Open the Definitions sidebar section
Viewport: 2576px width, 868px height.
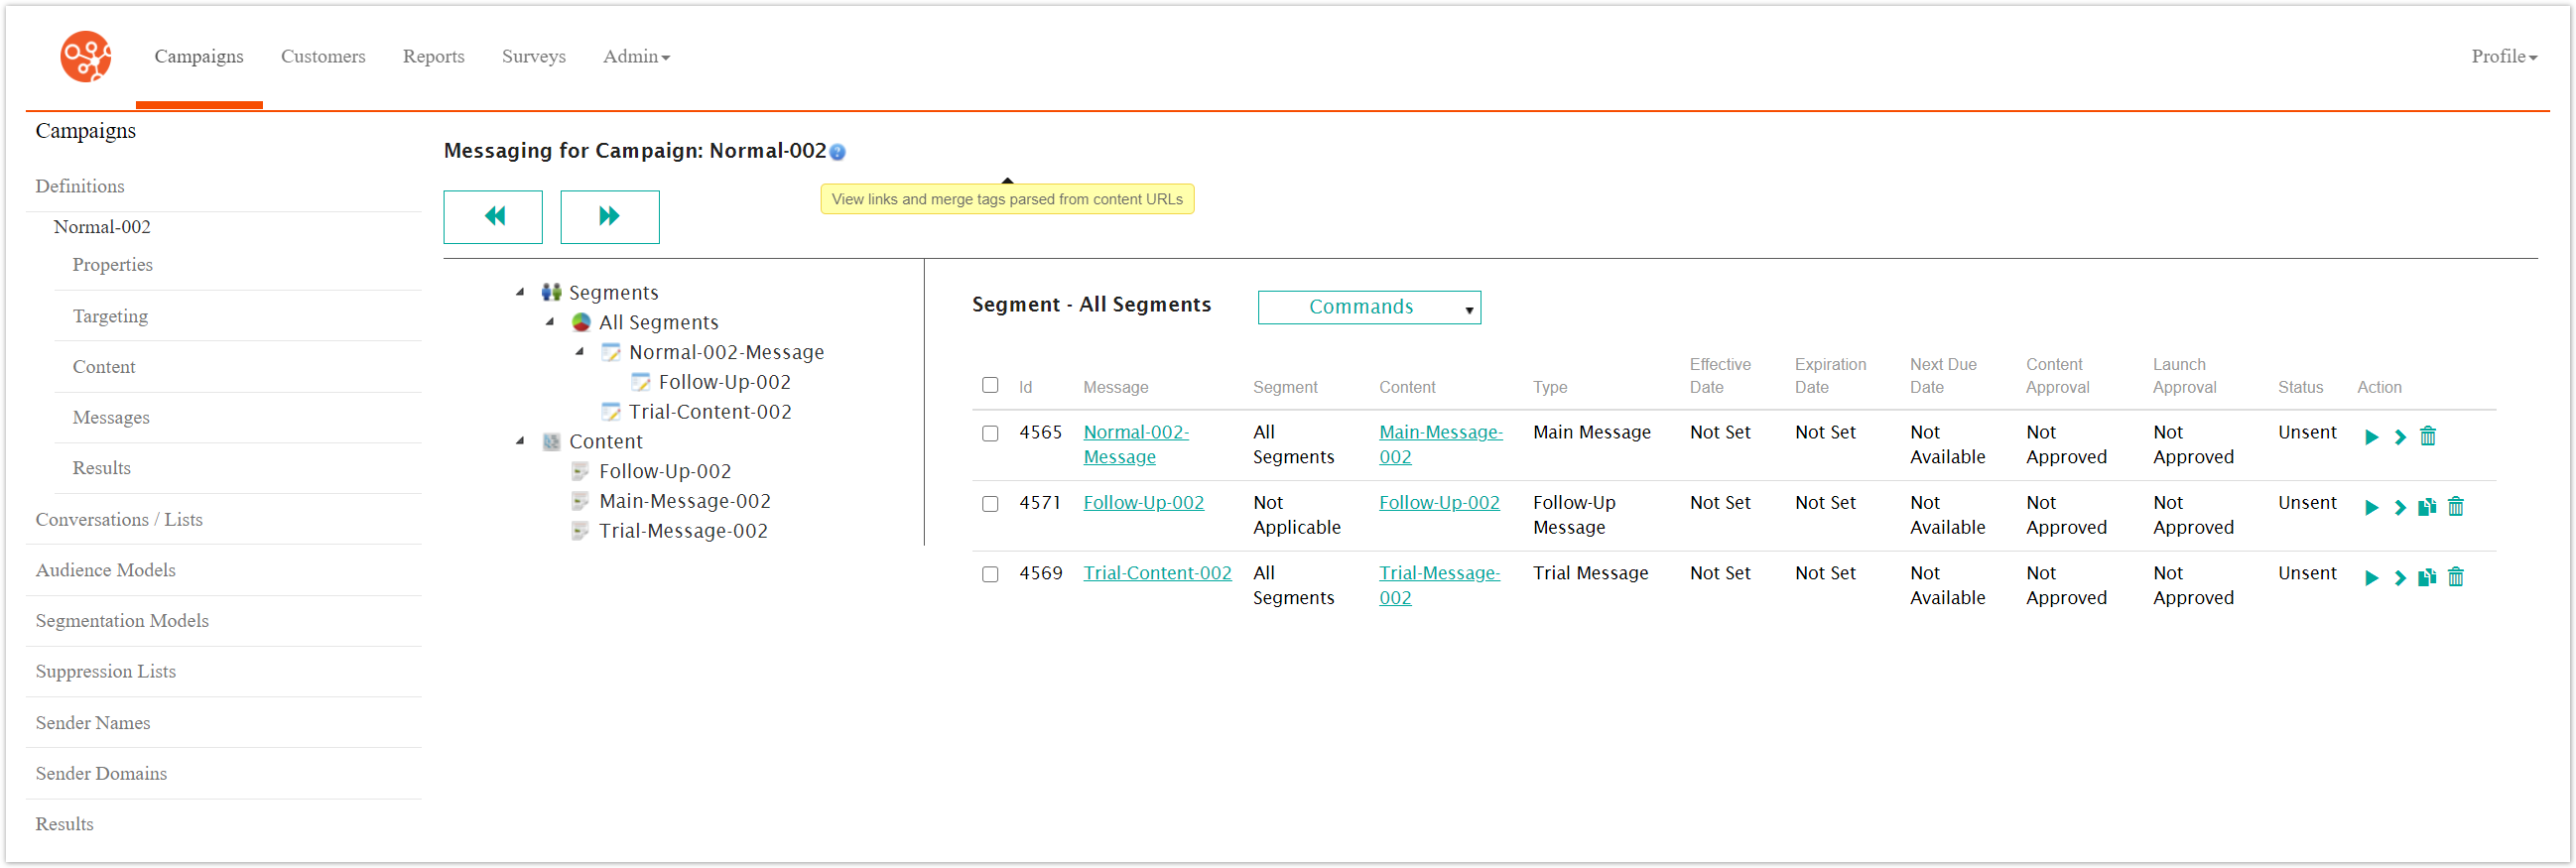(x=80, y=186)
